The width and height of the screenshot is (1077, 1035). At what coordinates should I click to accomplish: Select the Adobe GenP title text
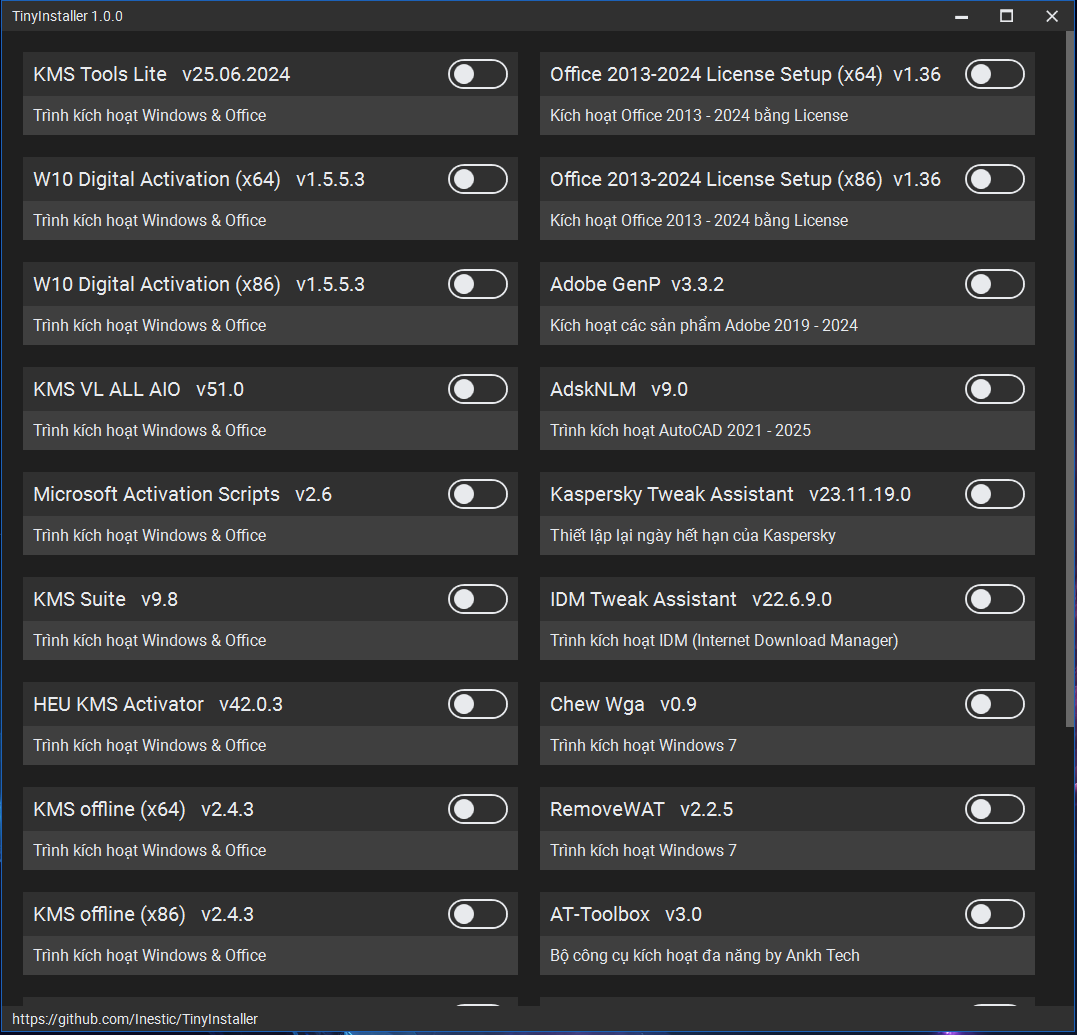pos(605,284)
